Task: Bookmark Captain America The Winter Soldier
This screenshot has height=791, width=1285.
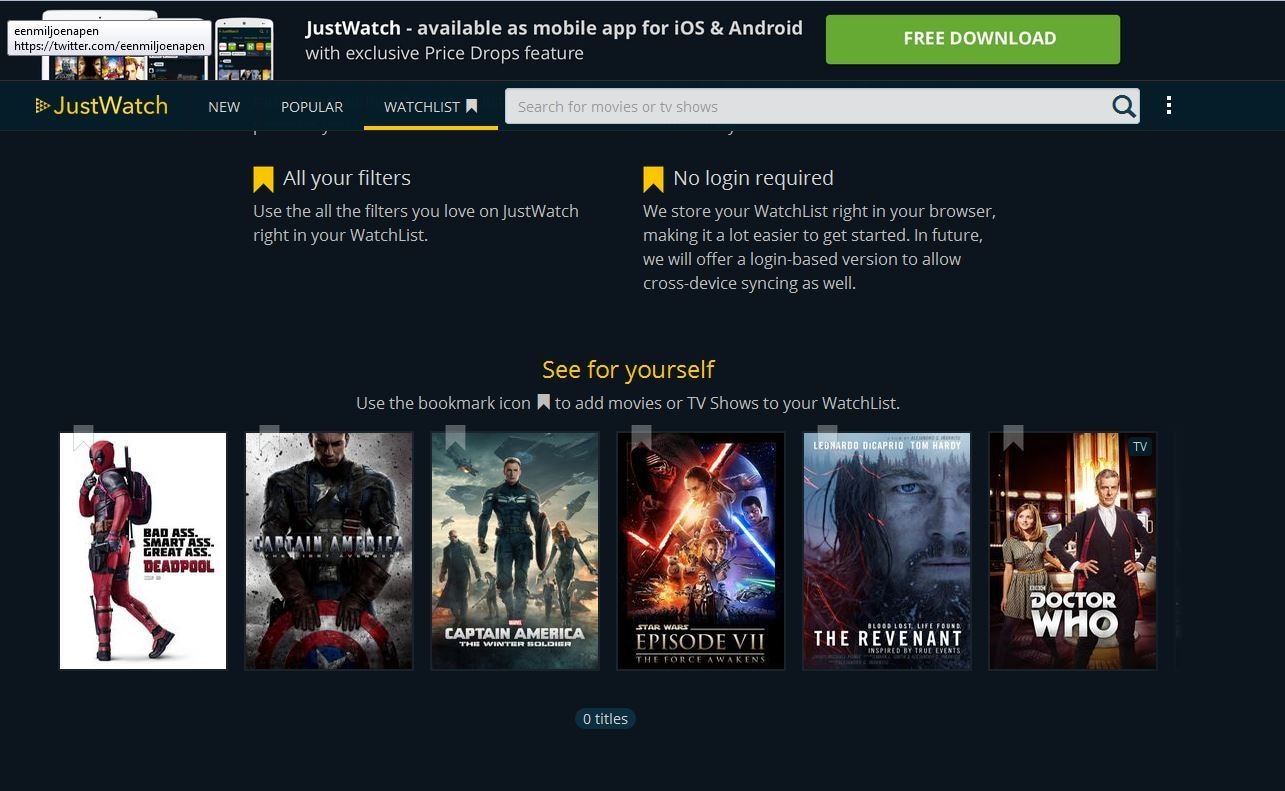Action: coord(455,437)
